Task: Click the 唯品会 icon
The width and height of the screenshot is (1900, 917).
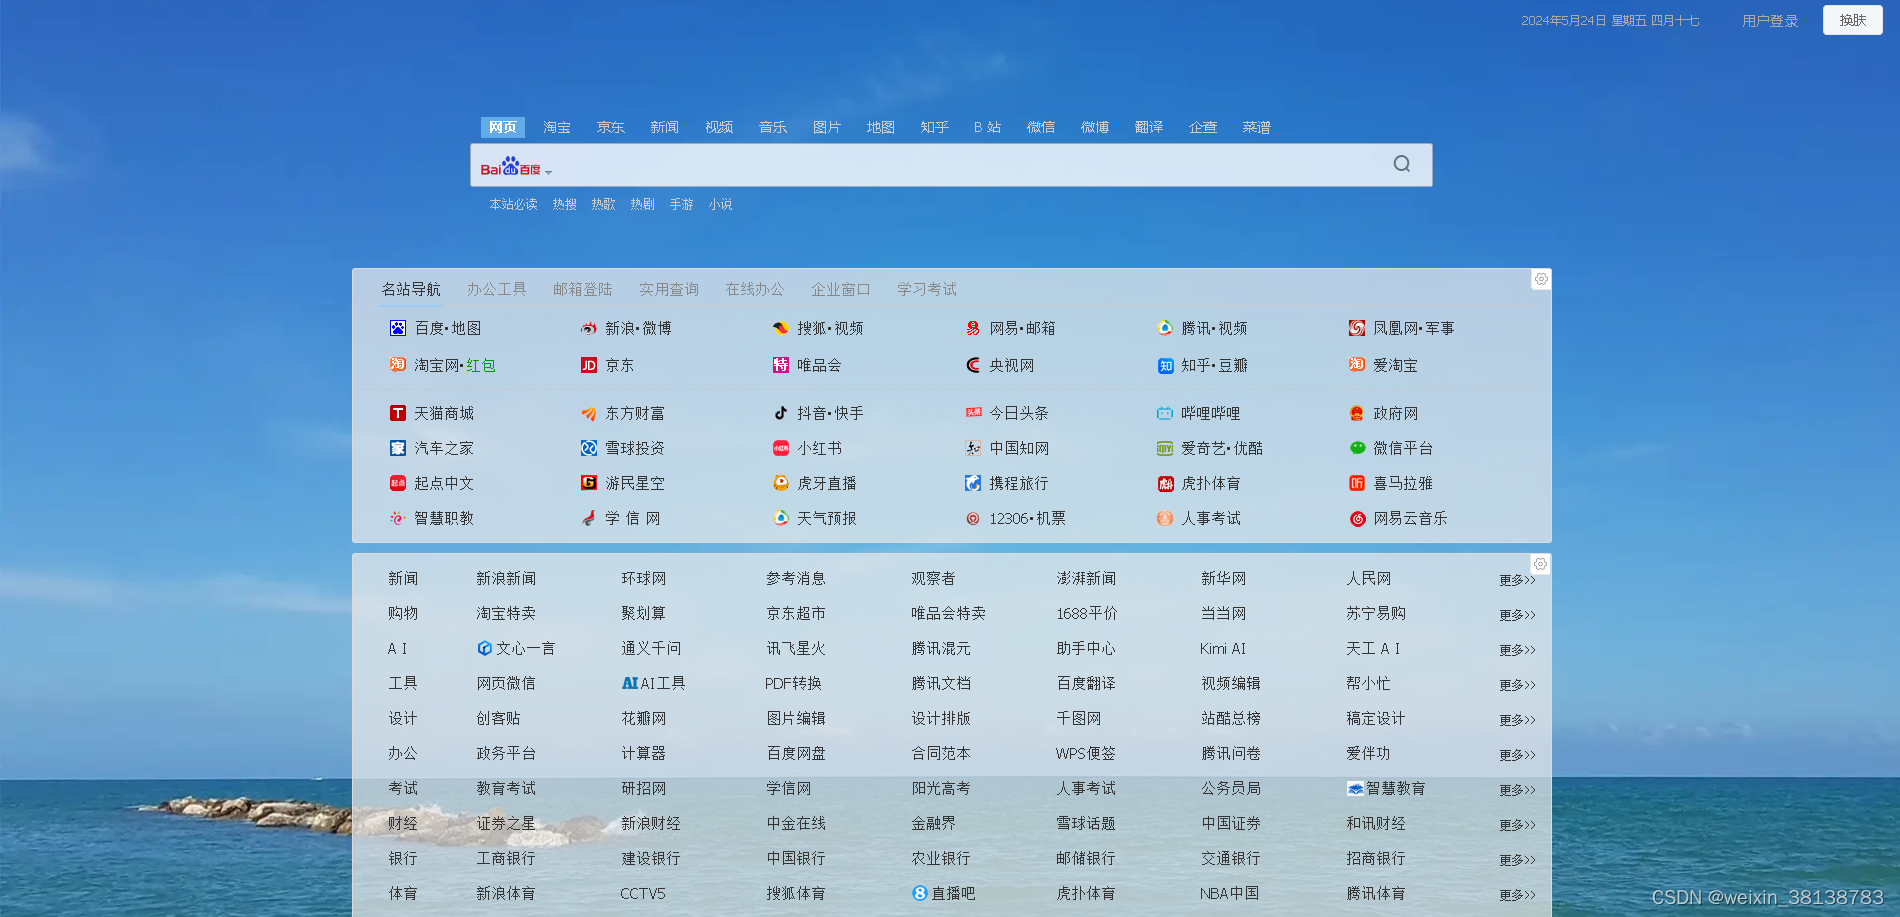Action: point(781,365)
